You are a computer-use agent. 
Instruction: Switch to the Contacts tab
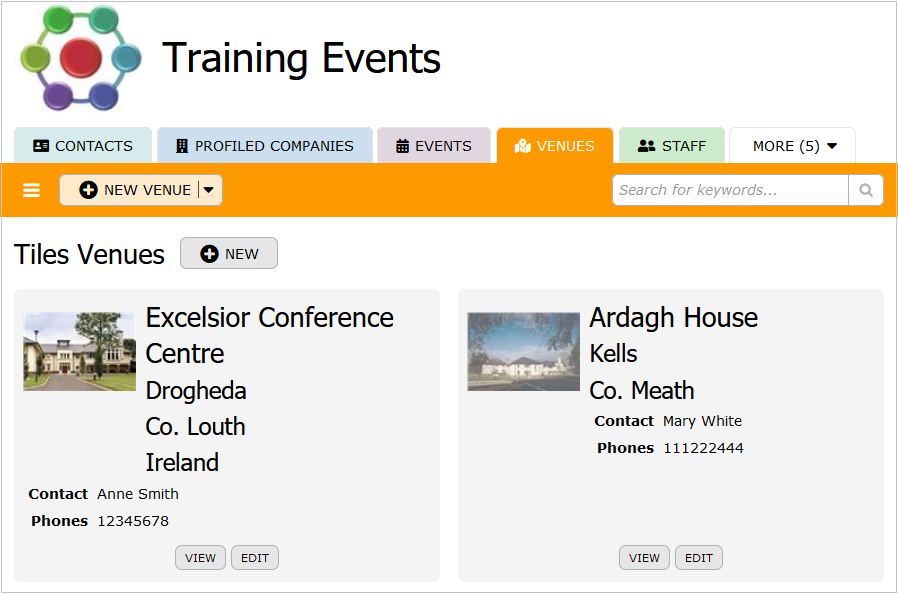[84, 146]
